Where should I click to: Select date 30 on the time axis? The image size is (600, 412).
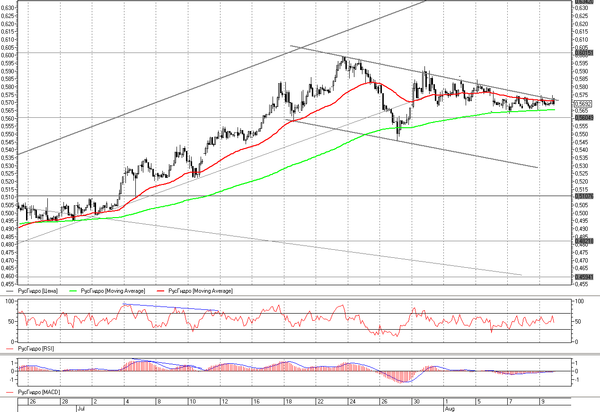point(416,402)
